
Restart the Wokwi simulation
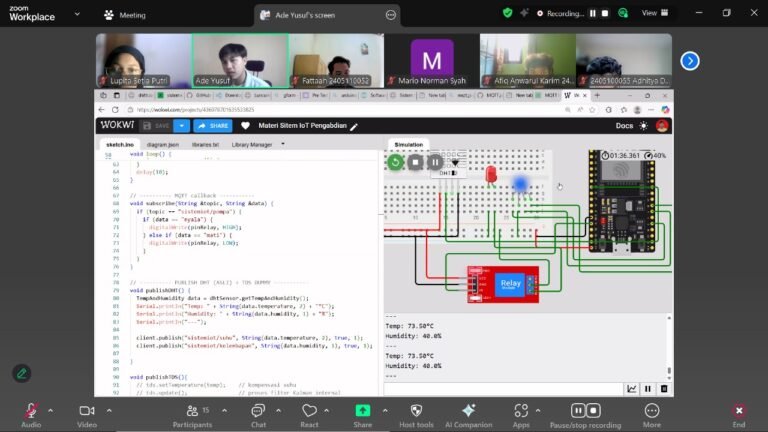396,162
